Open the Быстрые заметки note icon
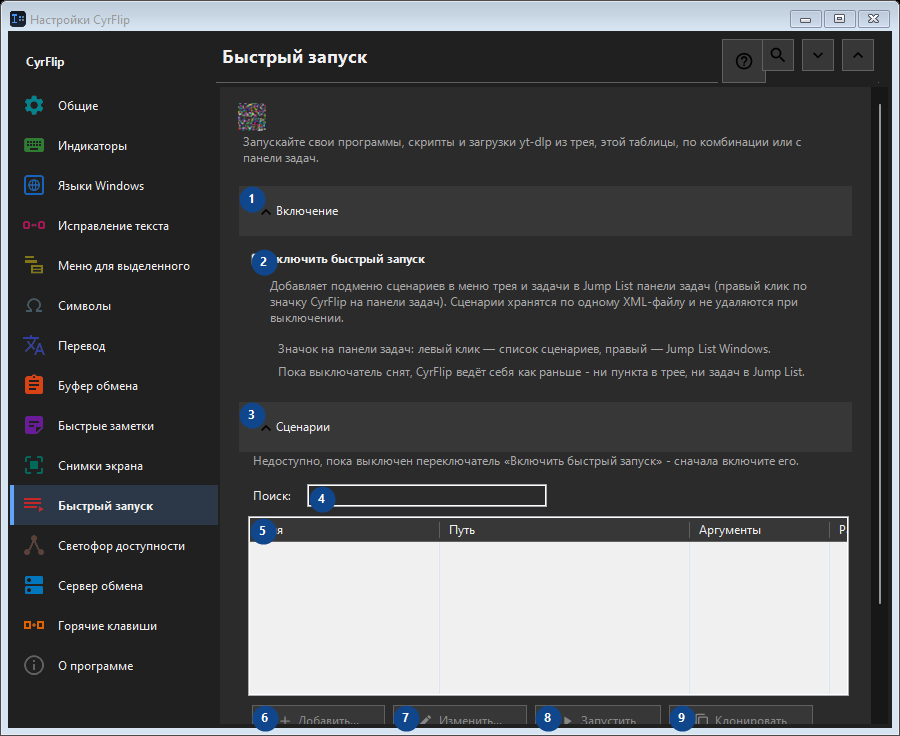Viewport: 900px width, 736px height. [x=34, y=426]
